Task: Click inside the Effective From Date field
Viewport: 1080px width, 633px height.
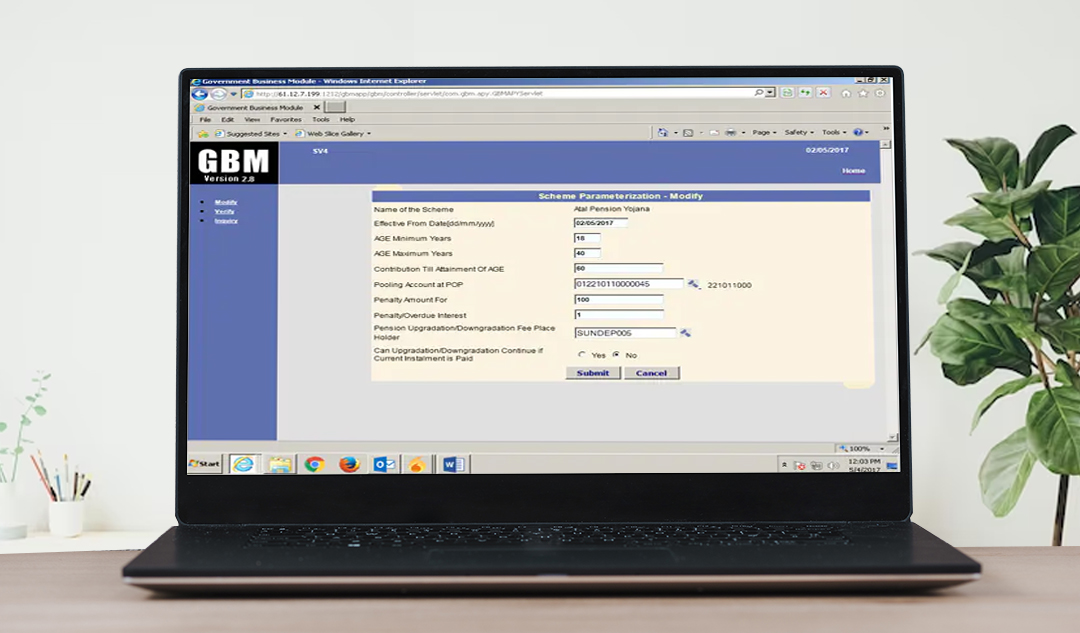Action: pyautogui.click(x=601, y=220)
